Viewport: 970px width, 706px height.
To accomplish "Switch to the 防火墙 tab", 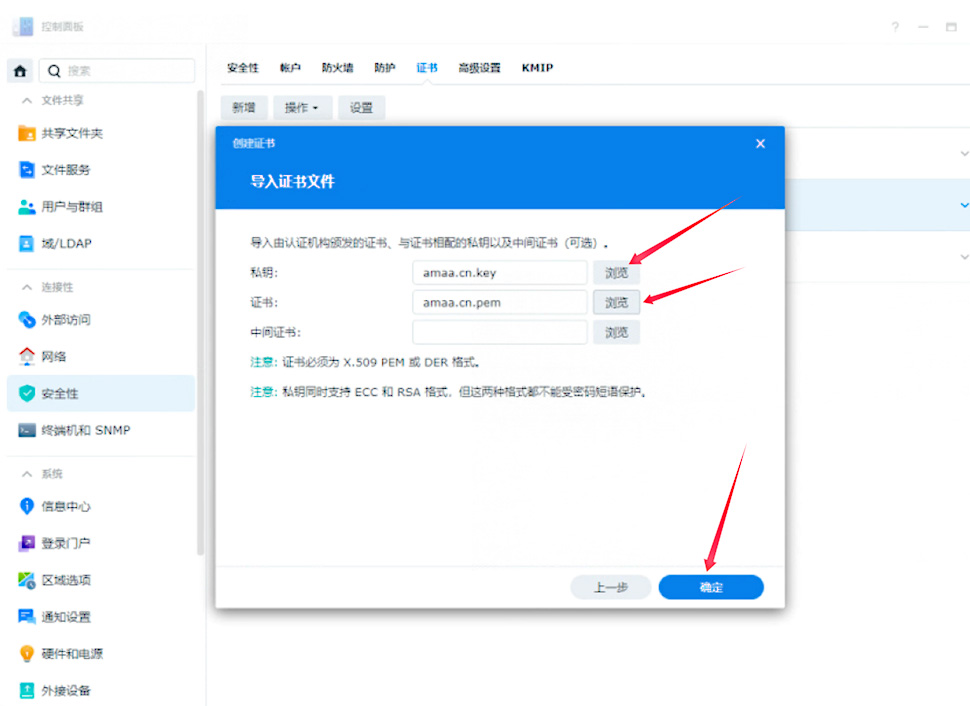I will coord(337,68).
